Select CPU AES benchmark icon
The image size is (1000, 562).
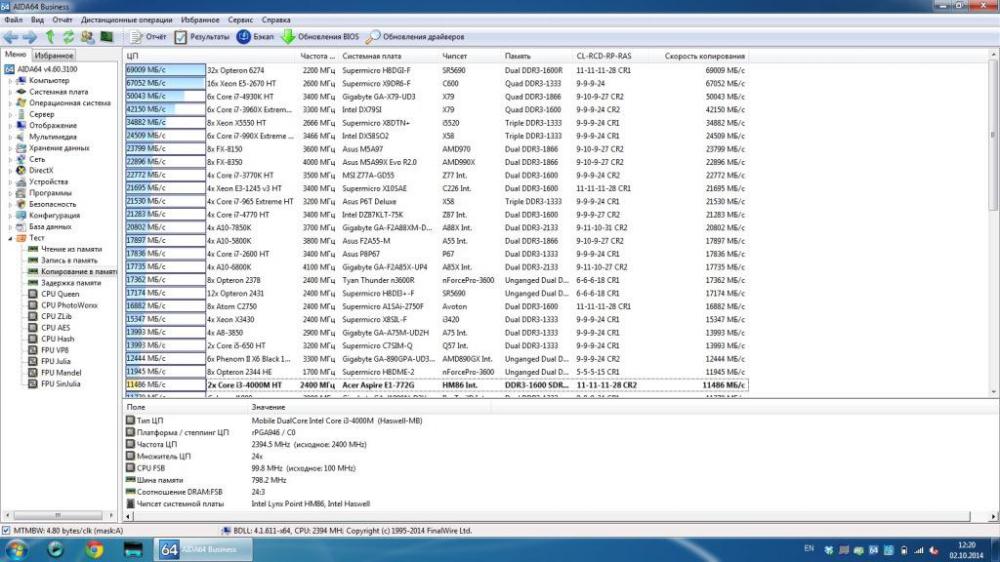click(x=33, y=328)
